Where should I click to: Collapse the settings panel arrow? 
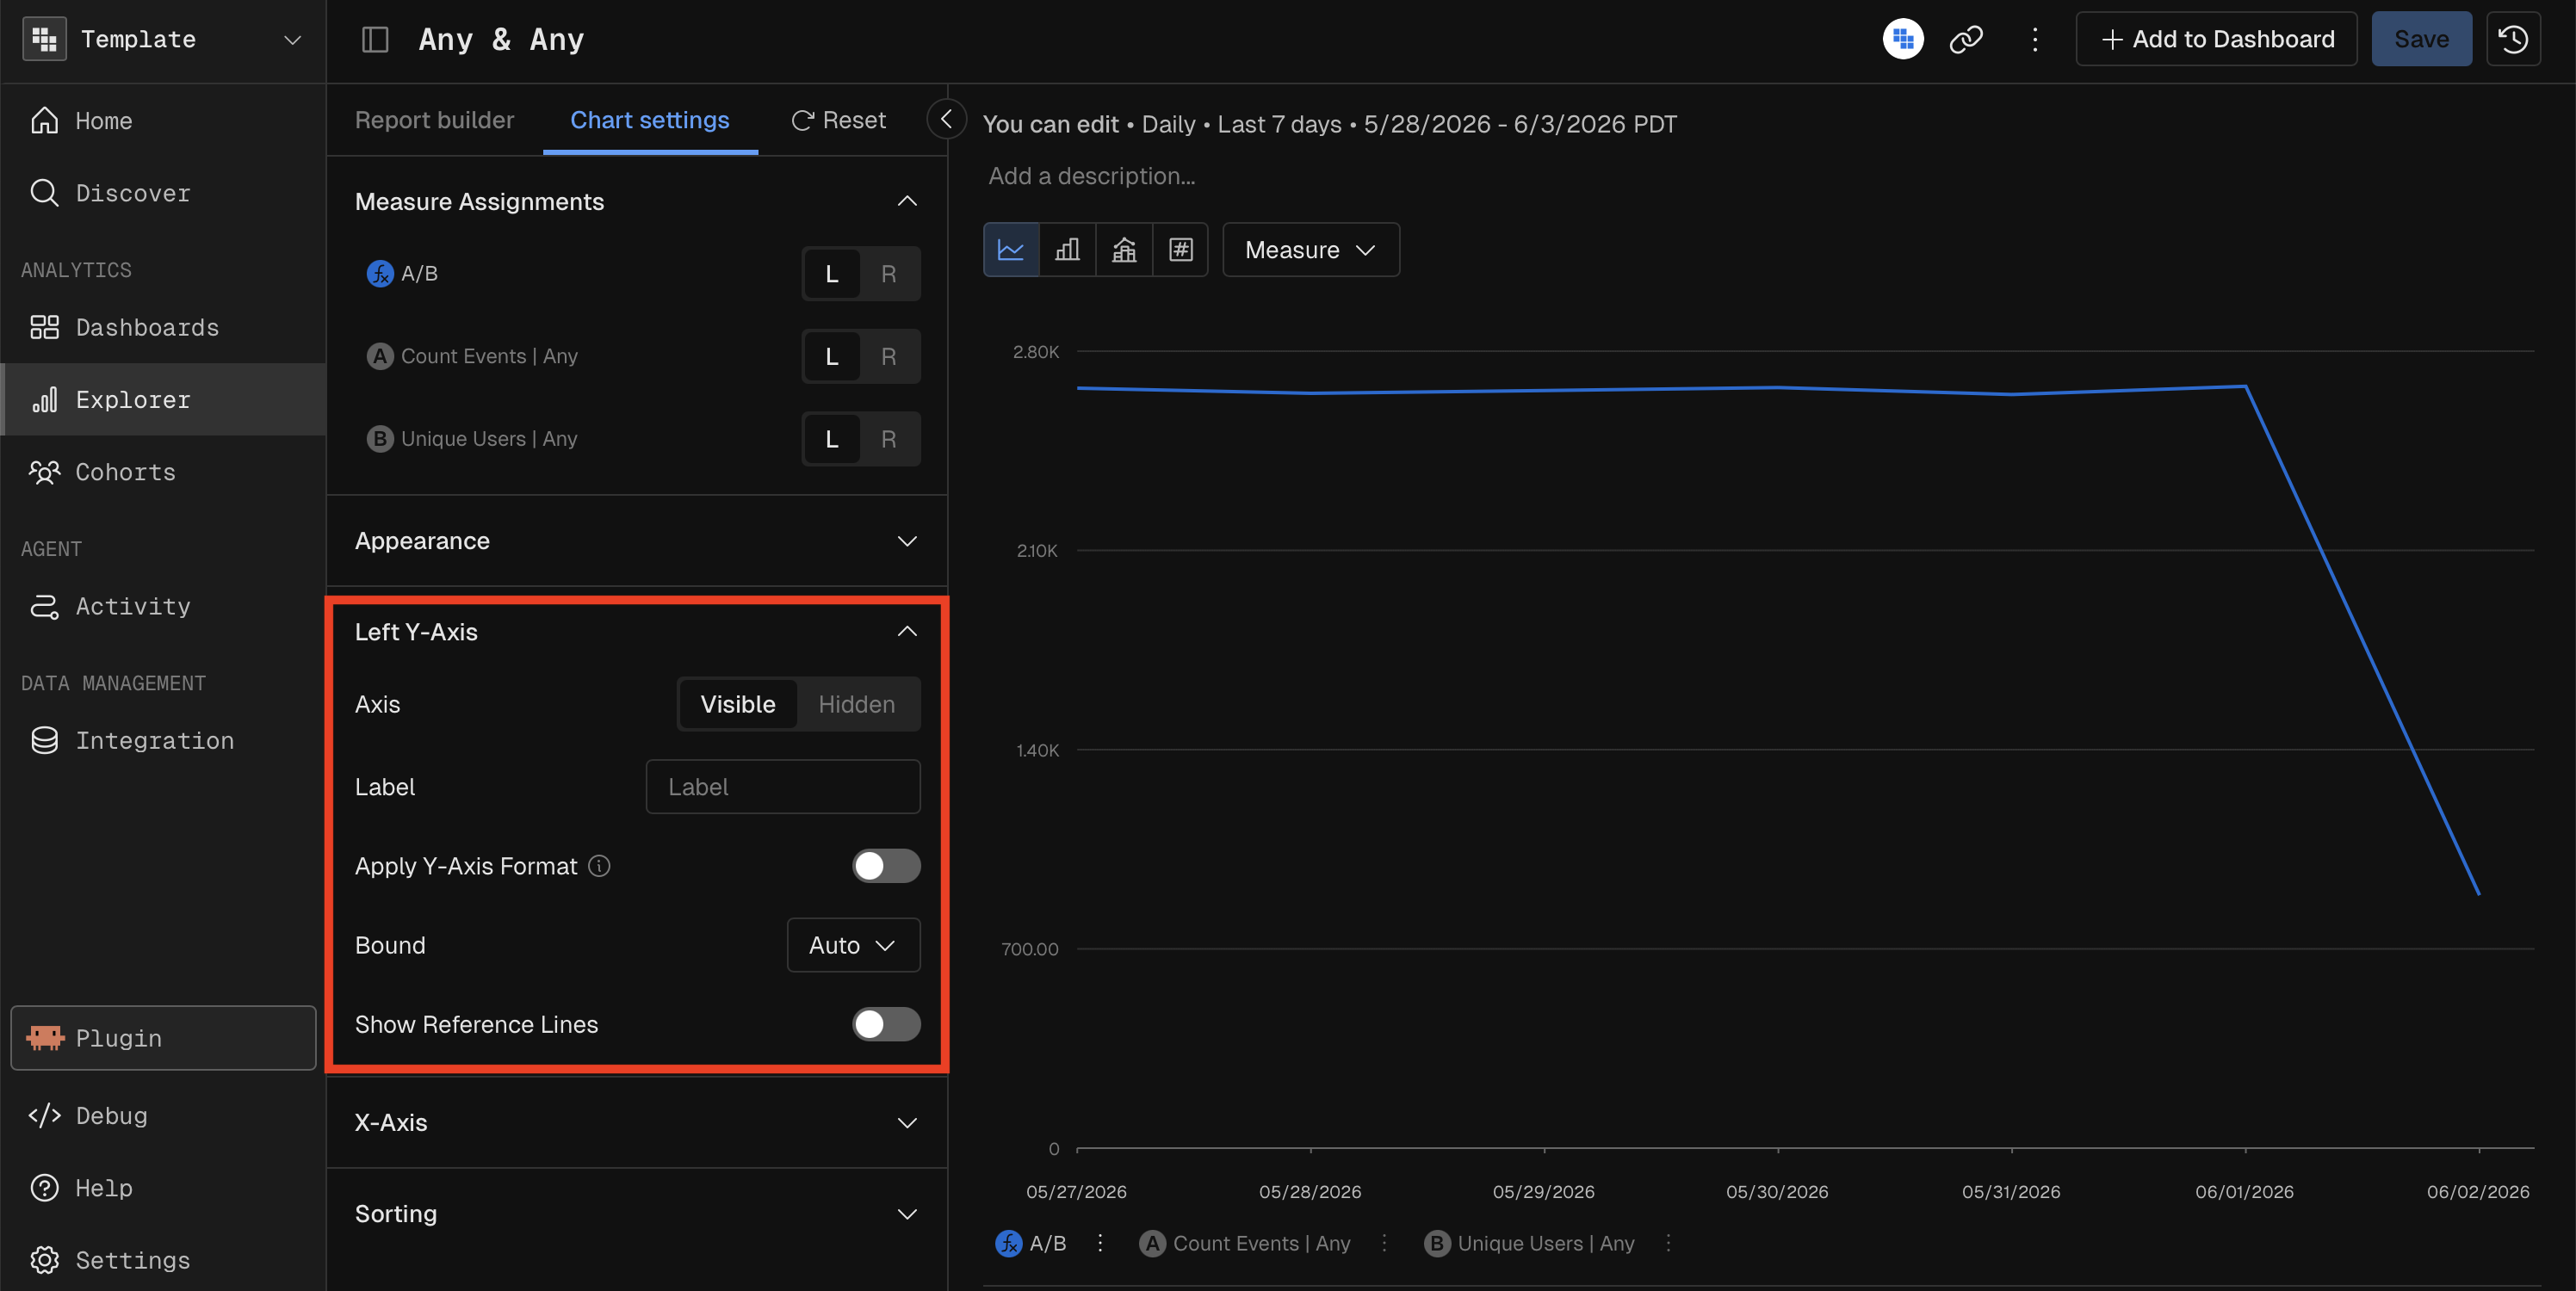(946, 119)
